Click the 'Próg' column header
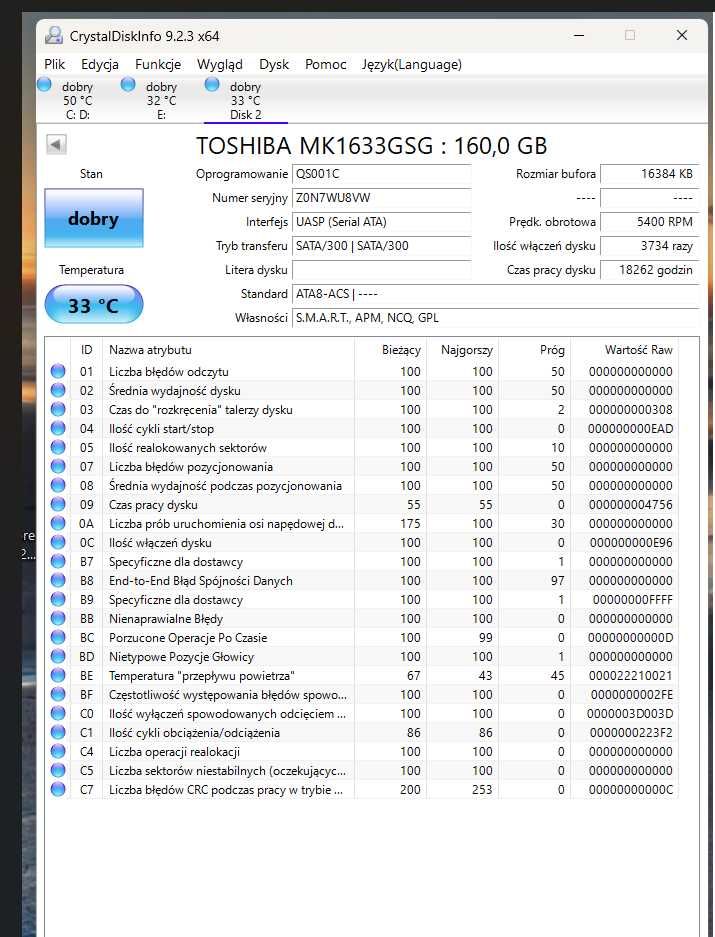Image resolution: width=715 pixels, height=937 pixels. click(534, 350)
